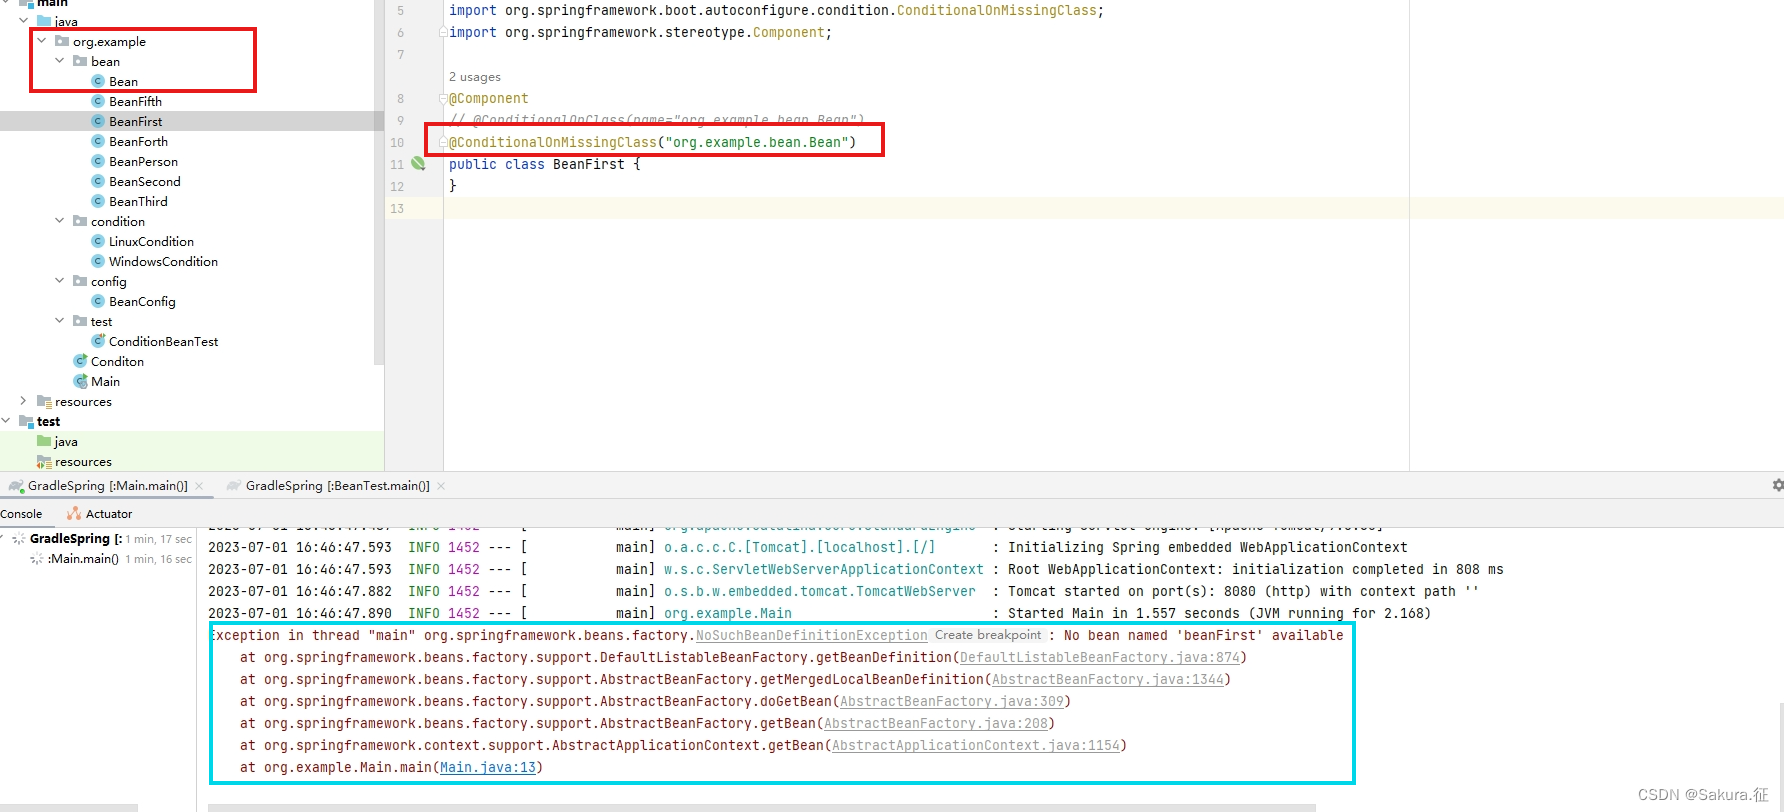Open LinuxCondition class file
The width and height of the screenshot is (1784, 812).
point(151,241)
